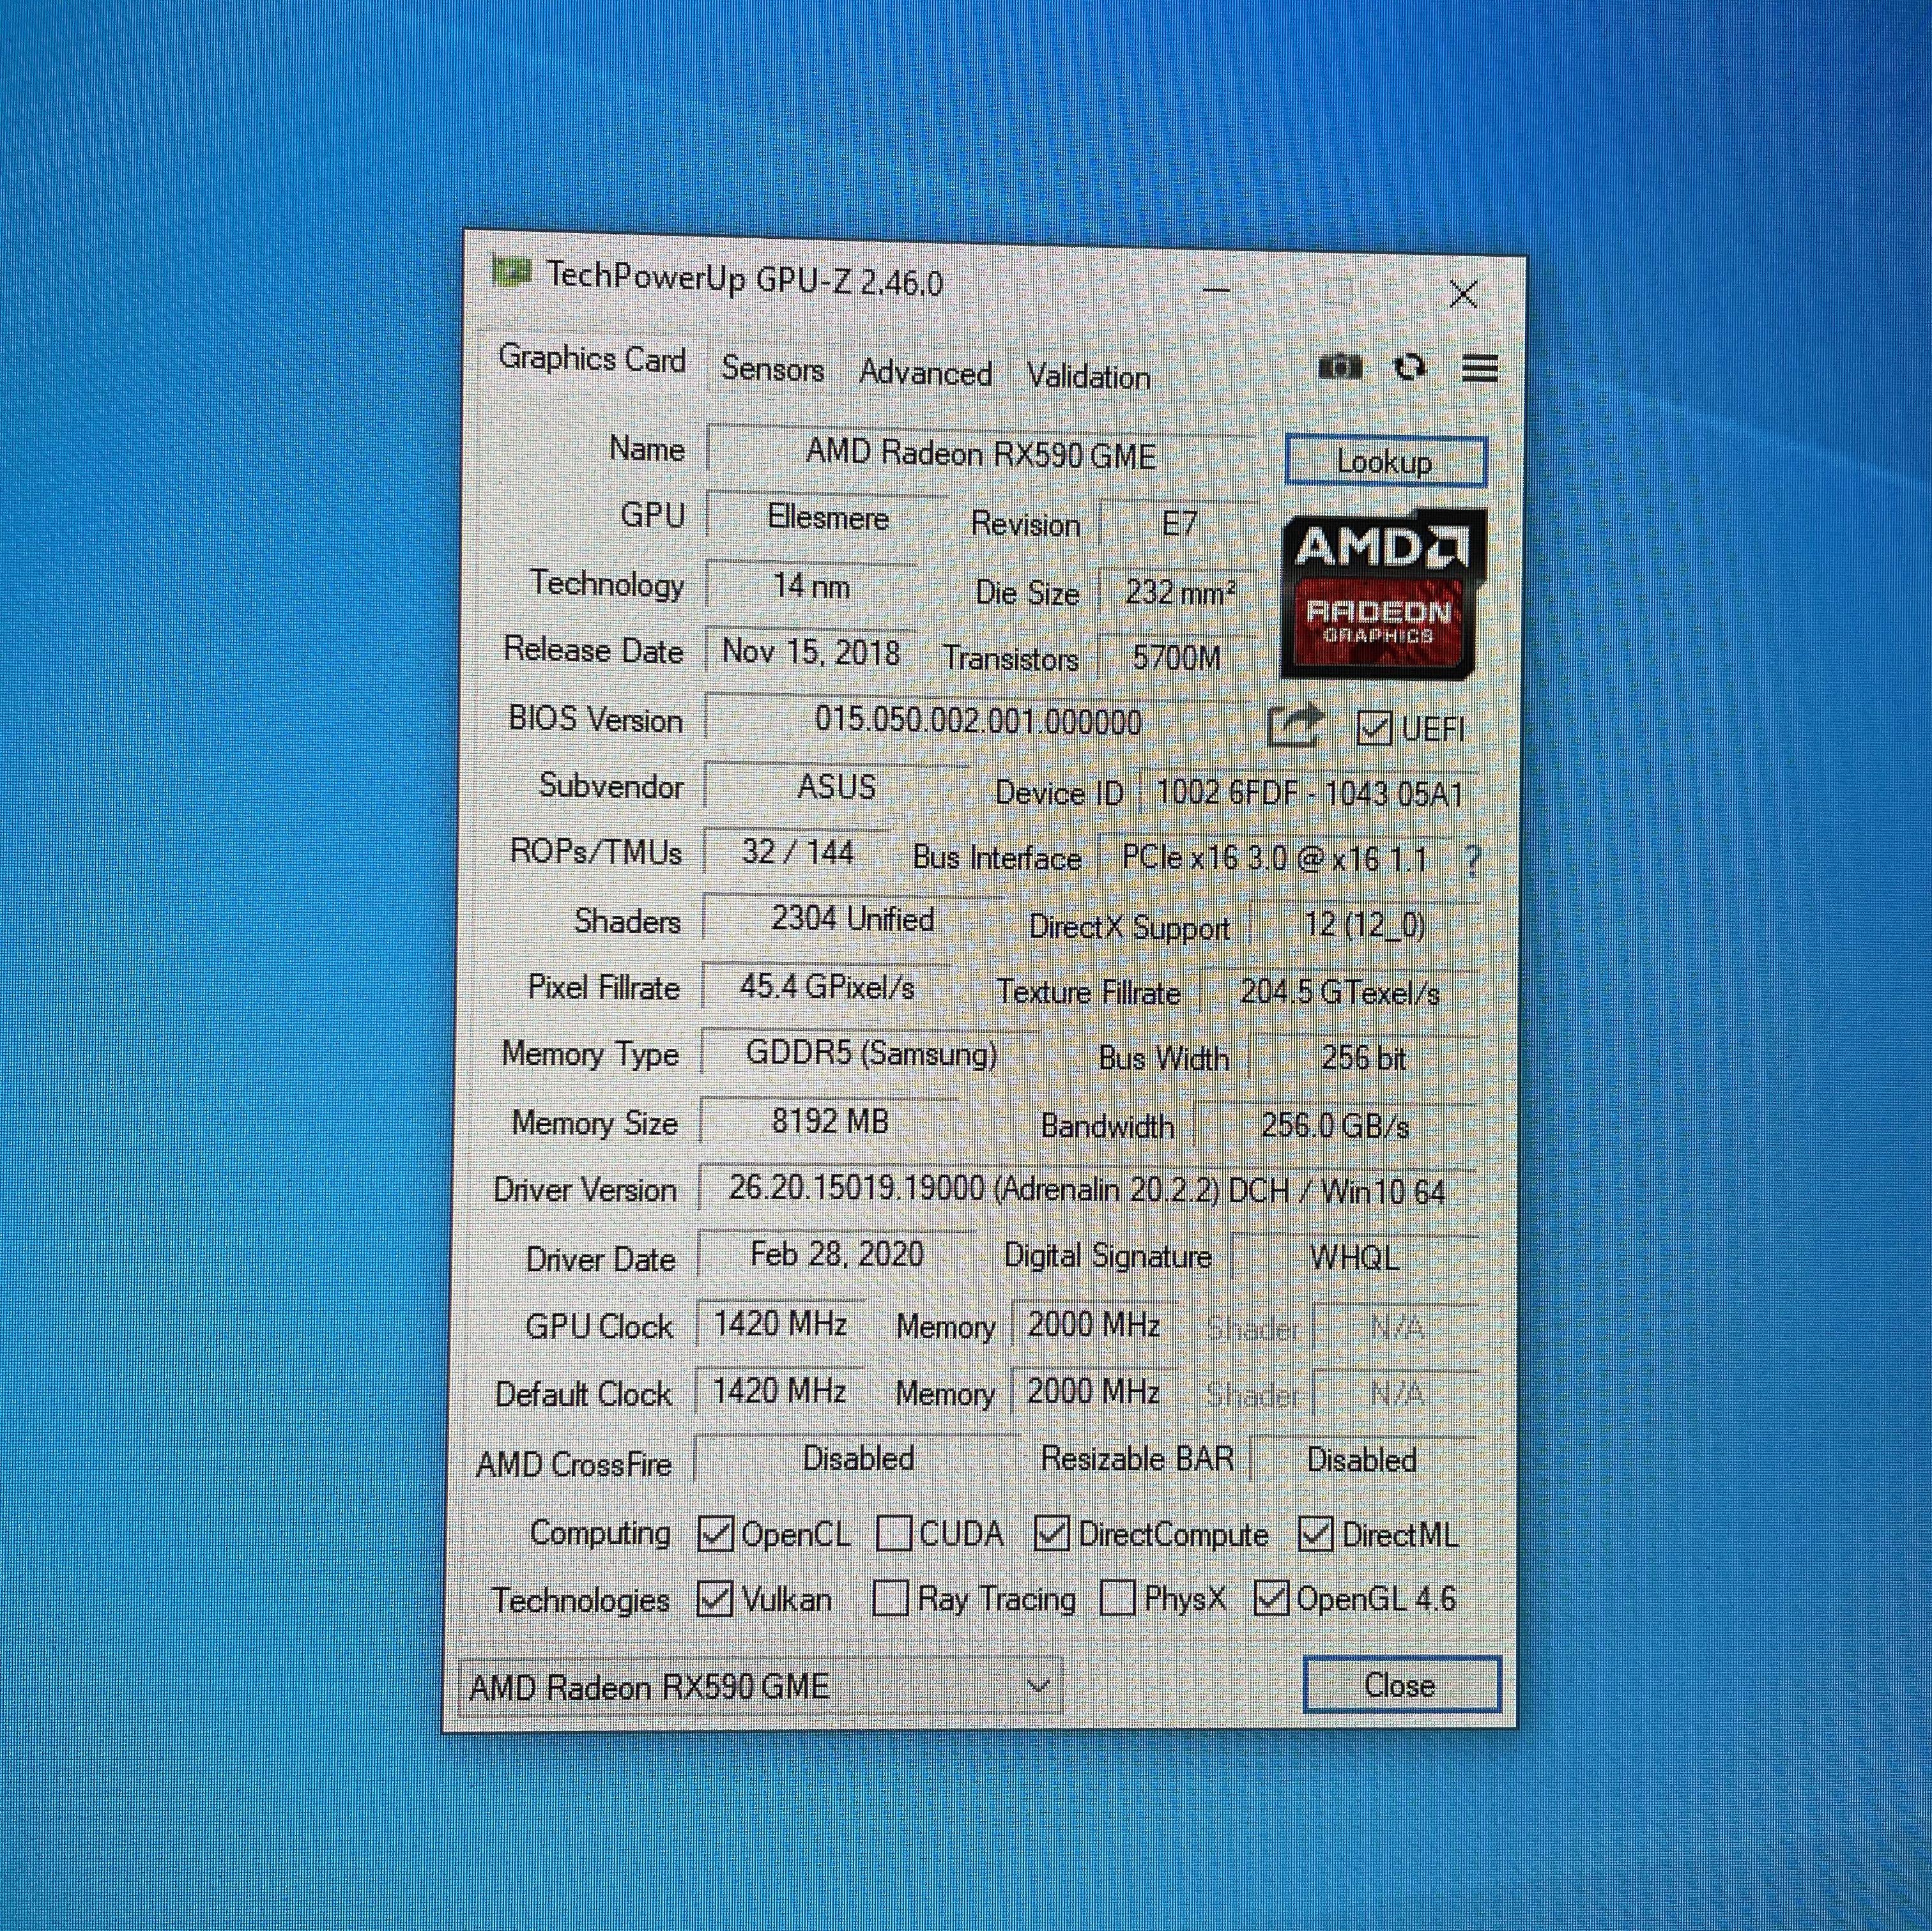Click the Driver Version field
1932x1931 pixels.
1087,1190
